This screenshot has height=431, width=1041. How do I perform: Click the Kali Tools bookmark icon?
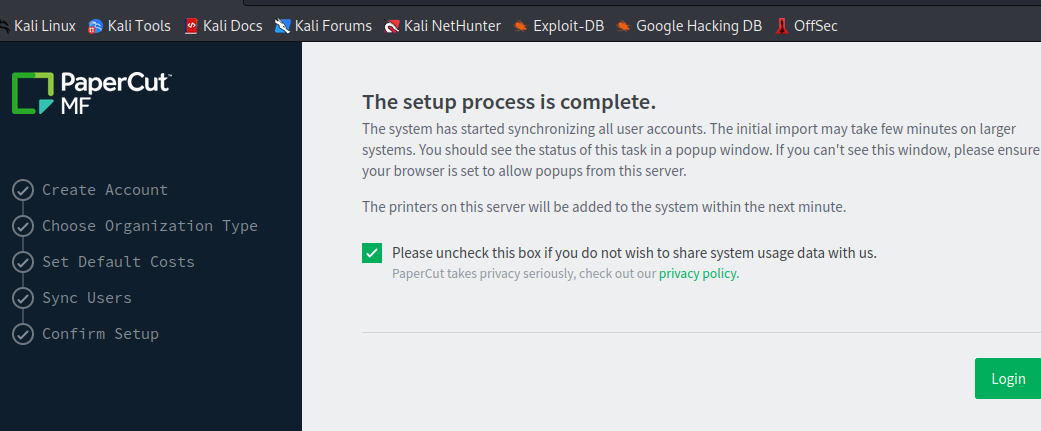(96, 26)
